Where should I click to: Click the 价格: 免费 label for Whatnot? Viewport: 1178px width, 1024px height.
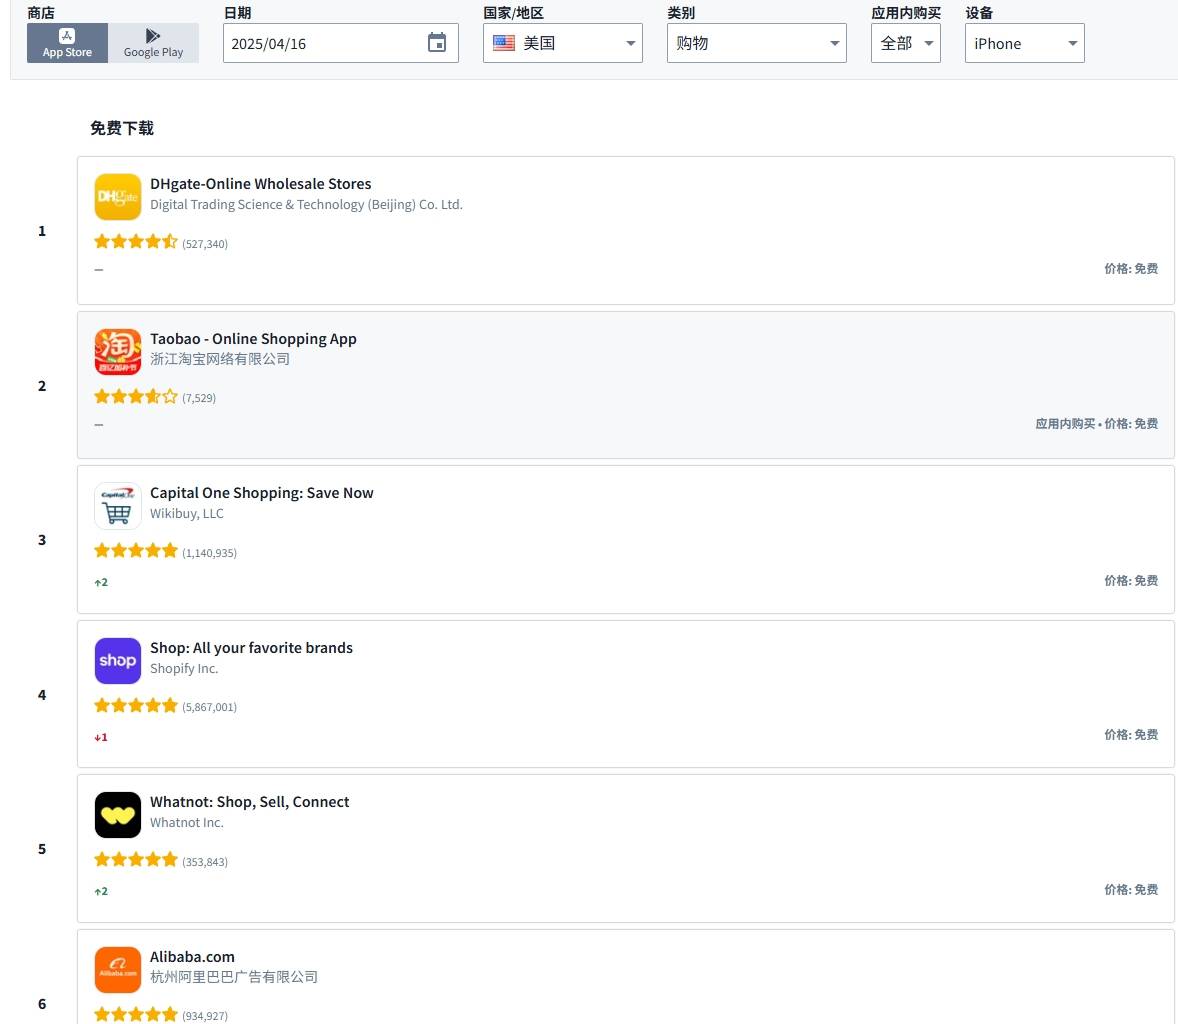click(x=1131, y=890)
